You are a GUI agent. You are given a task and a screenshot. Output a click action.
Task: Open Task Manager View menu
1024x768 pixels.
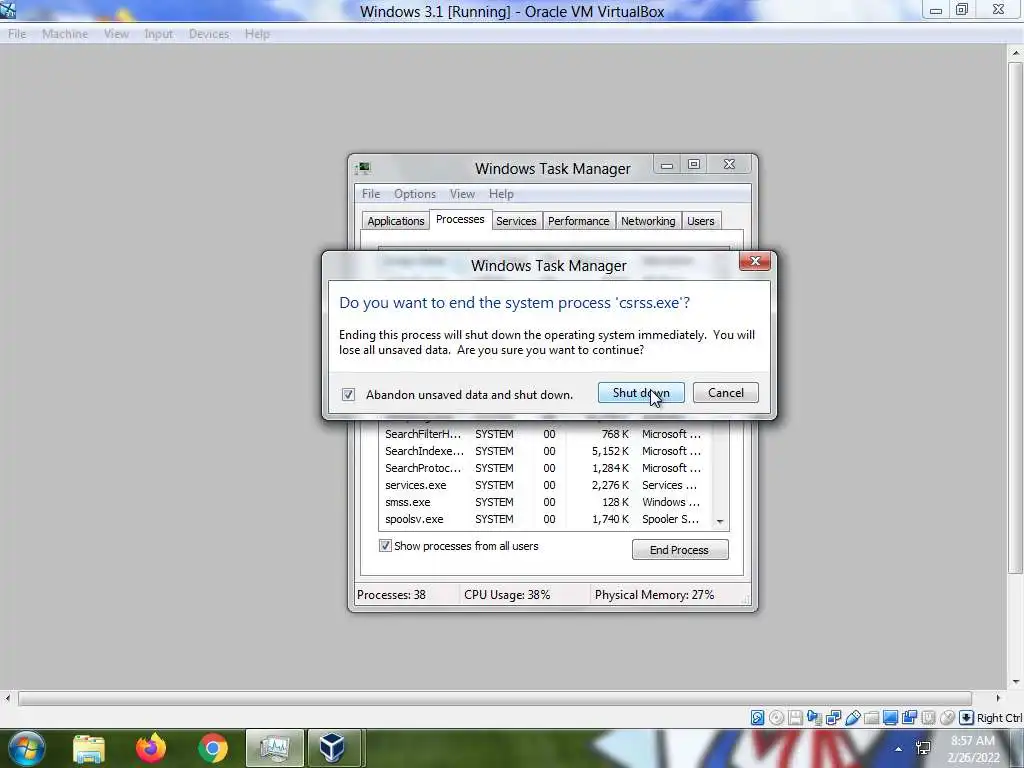pos(462,194)
